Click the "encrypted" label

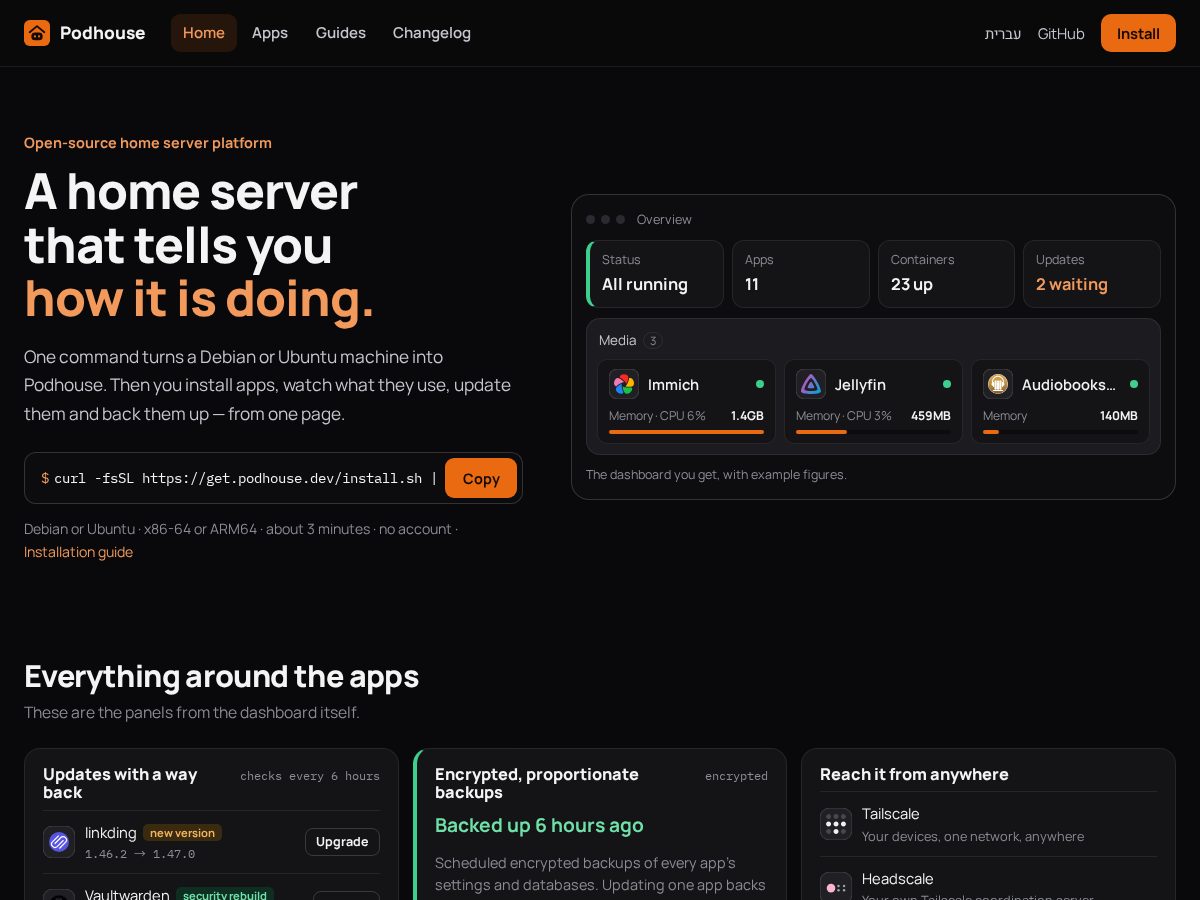point(736,776)
